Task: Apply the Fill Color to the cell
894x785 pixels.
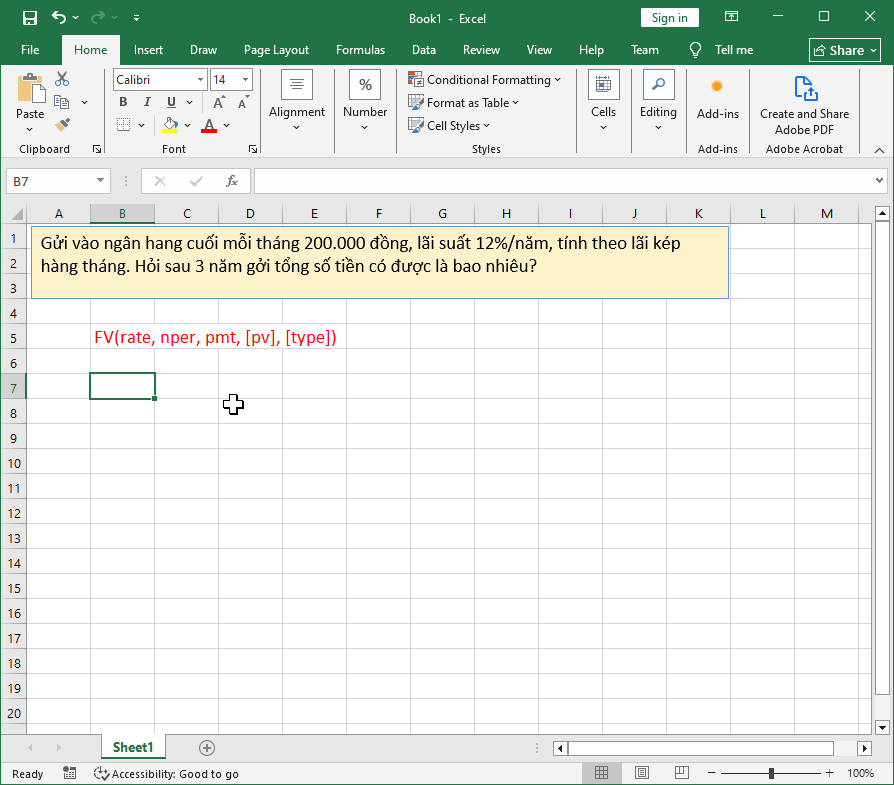Action: pyautogui.click(x=168, y=124)
